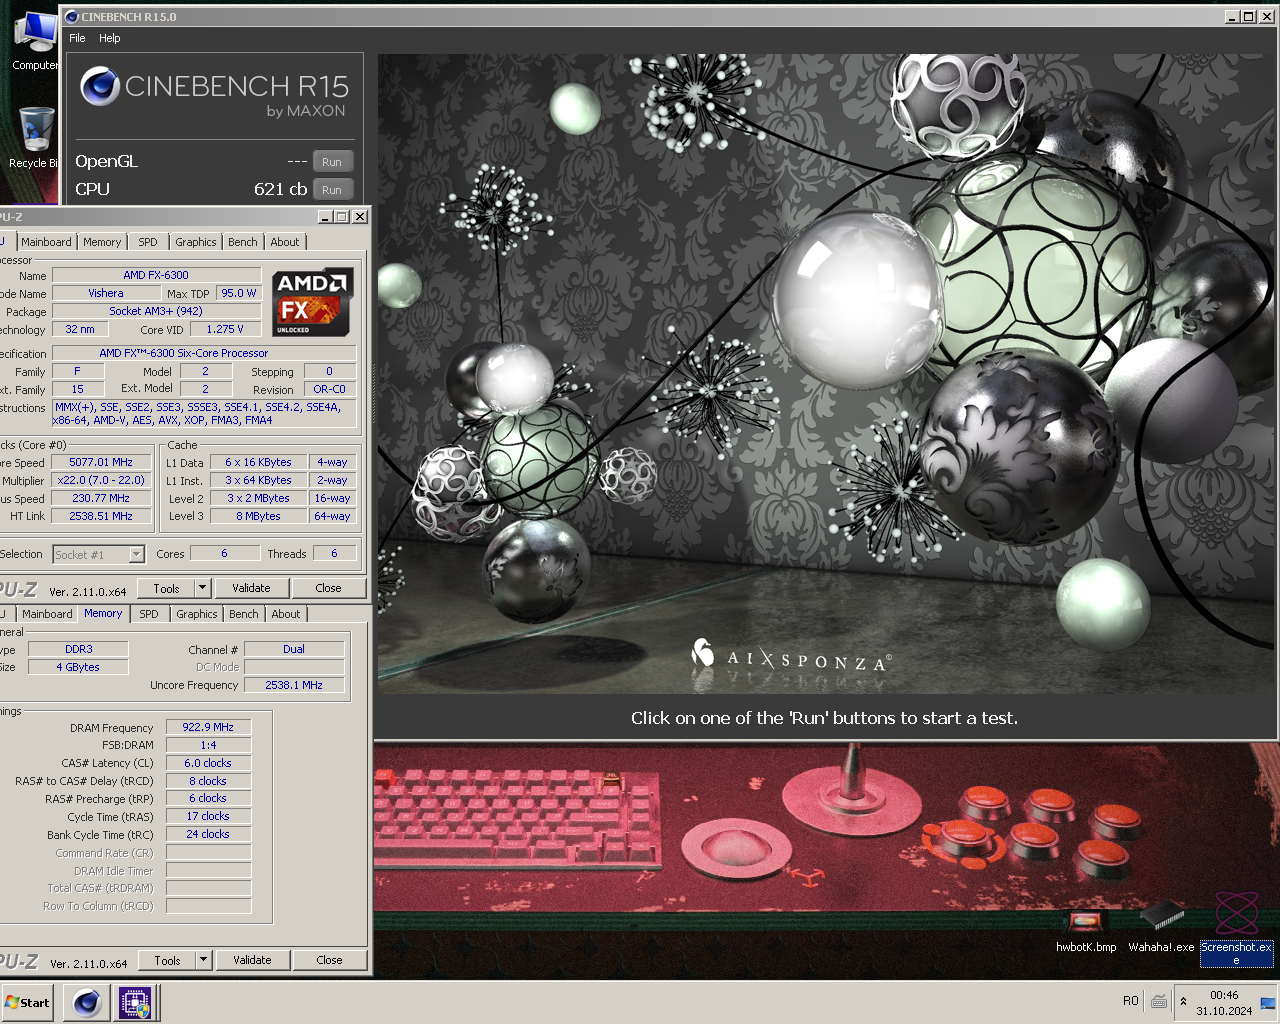Click the x22.0 multiplier value
Image resolution: width=1280 pixels, height=1024 pixels.
[101, 480]
